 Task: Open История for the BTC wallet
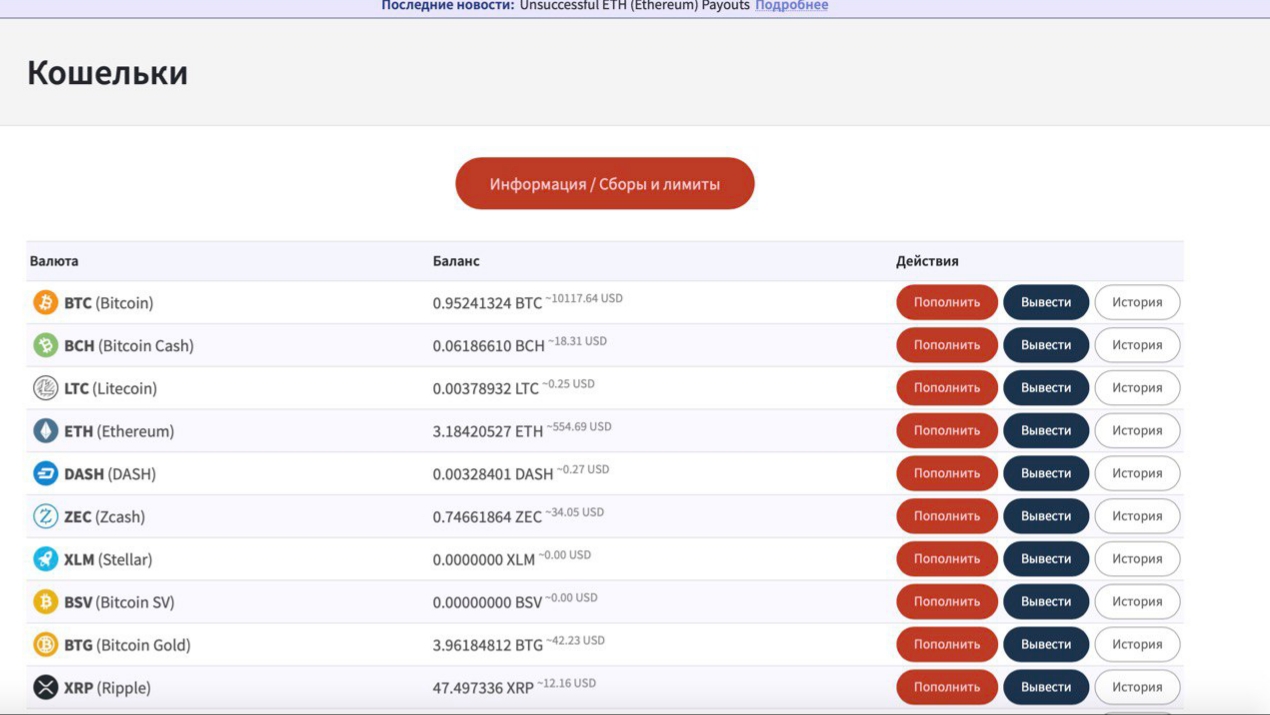click(x=1137, y=302)
